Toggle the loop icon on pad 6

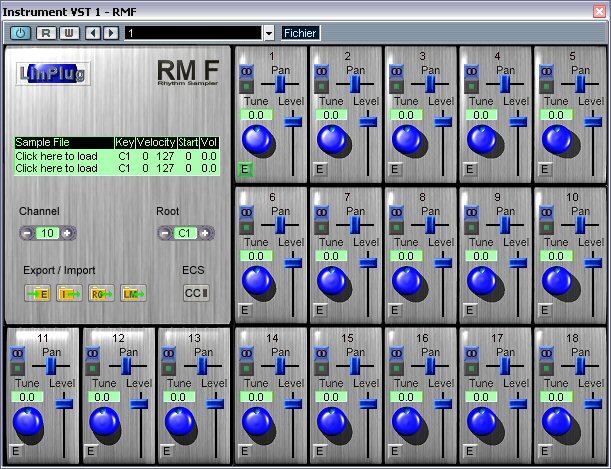(x=246, y=213)
